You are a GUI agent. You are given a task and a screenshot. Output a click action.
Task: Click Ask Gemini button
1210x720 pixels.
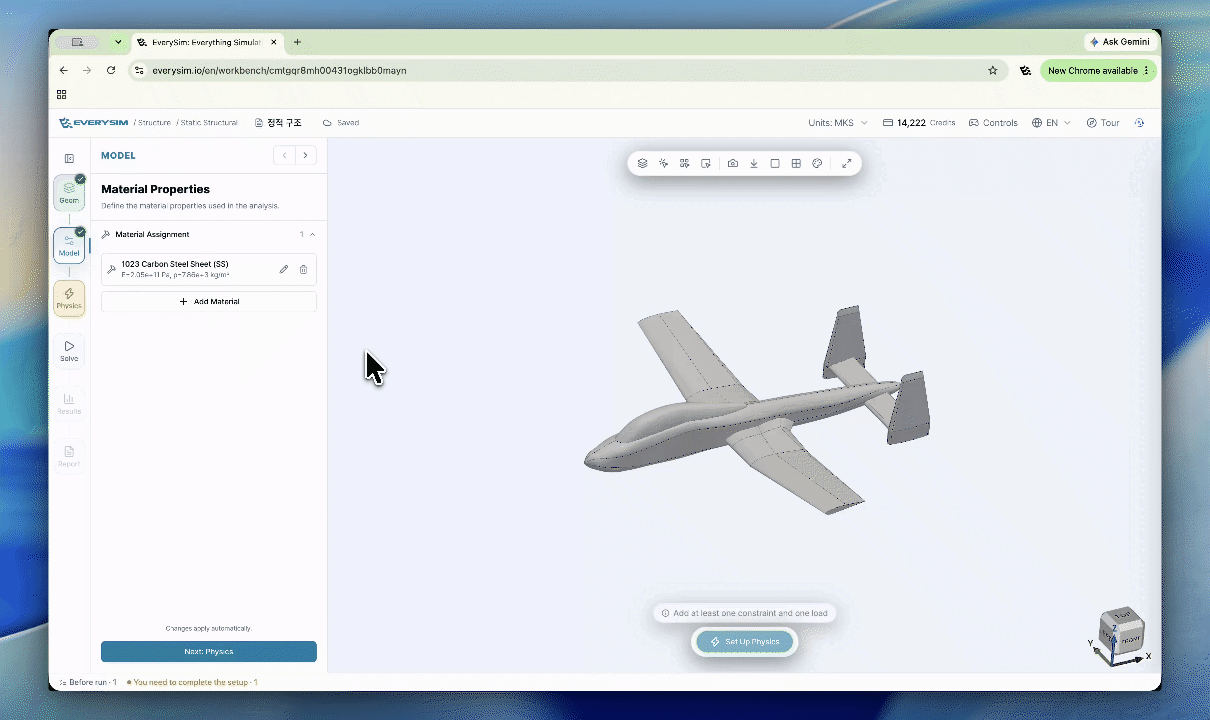(x=1119, y=42)
